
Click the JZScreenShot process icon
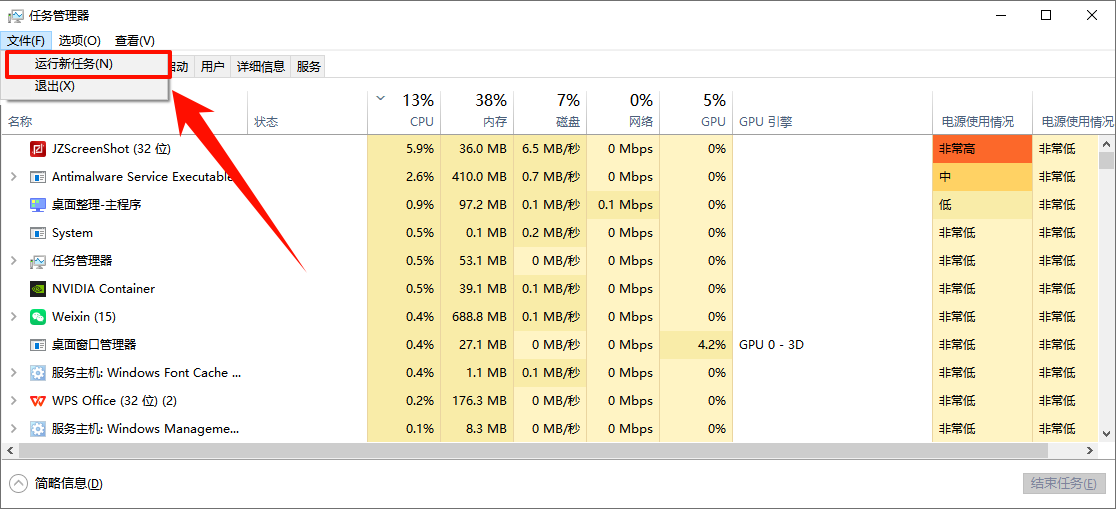point(38,149)
